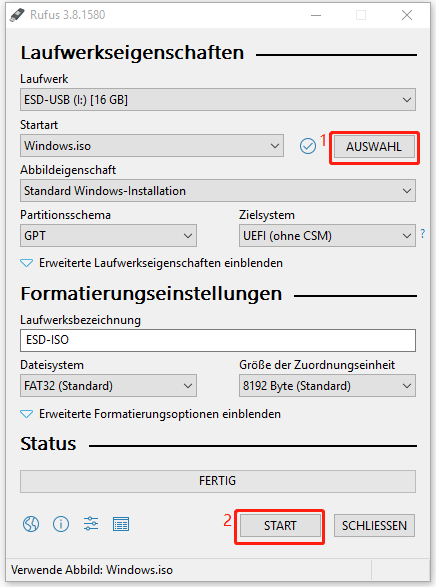The height and width of the screenshot is (587, 436).
Task: Open the Abbildeigenschaft dropdown
Action: (218, 191)
